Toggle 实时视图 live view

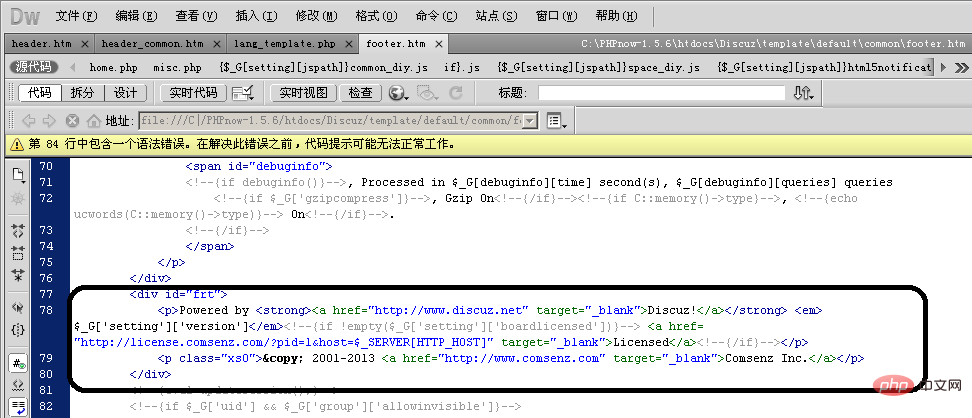303,93
